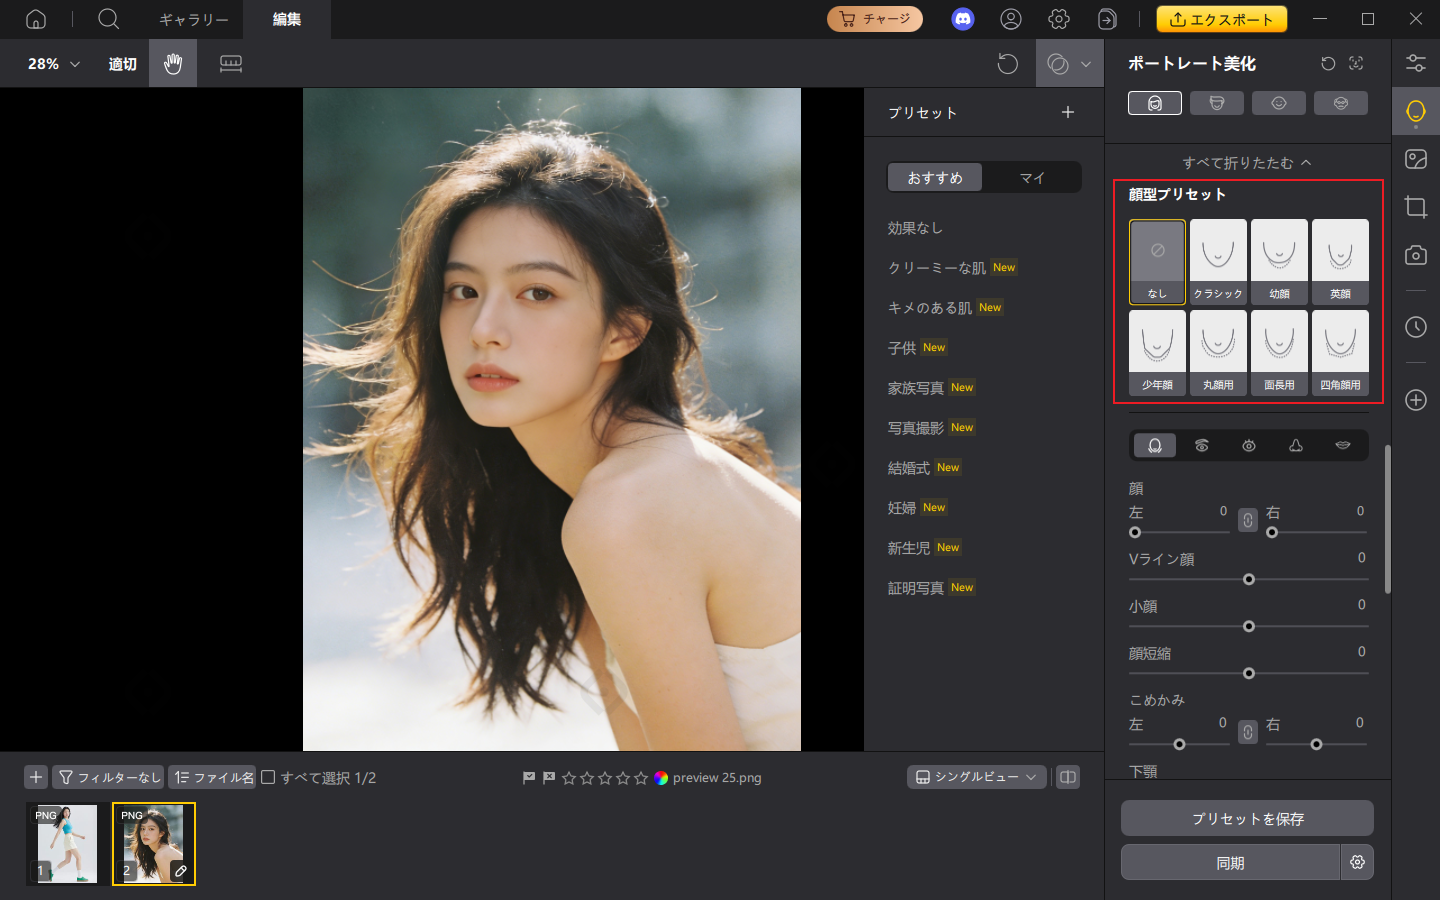
Task: Open the history clock icon in sidebar
Action: tap(1415, 327)
